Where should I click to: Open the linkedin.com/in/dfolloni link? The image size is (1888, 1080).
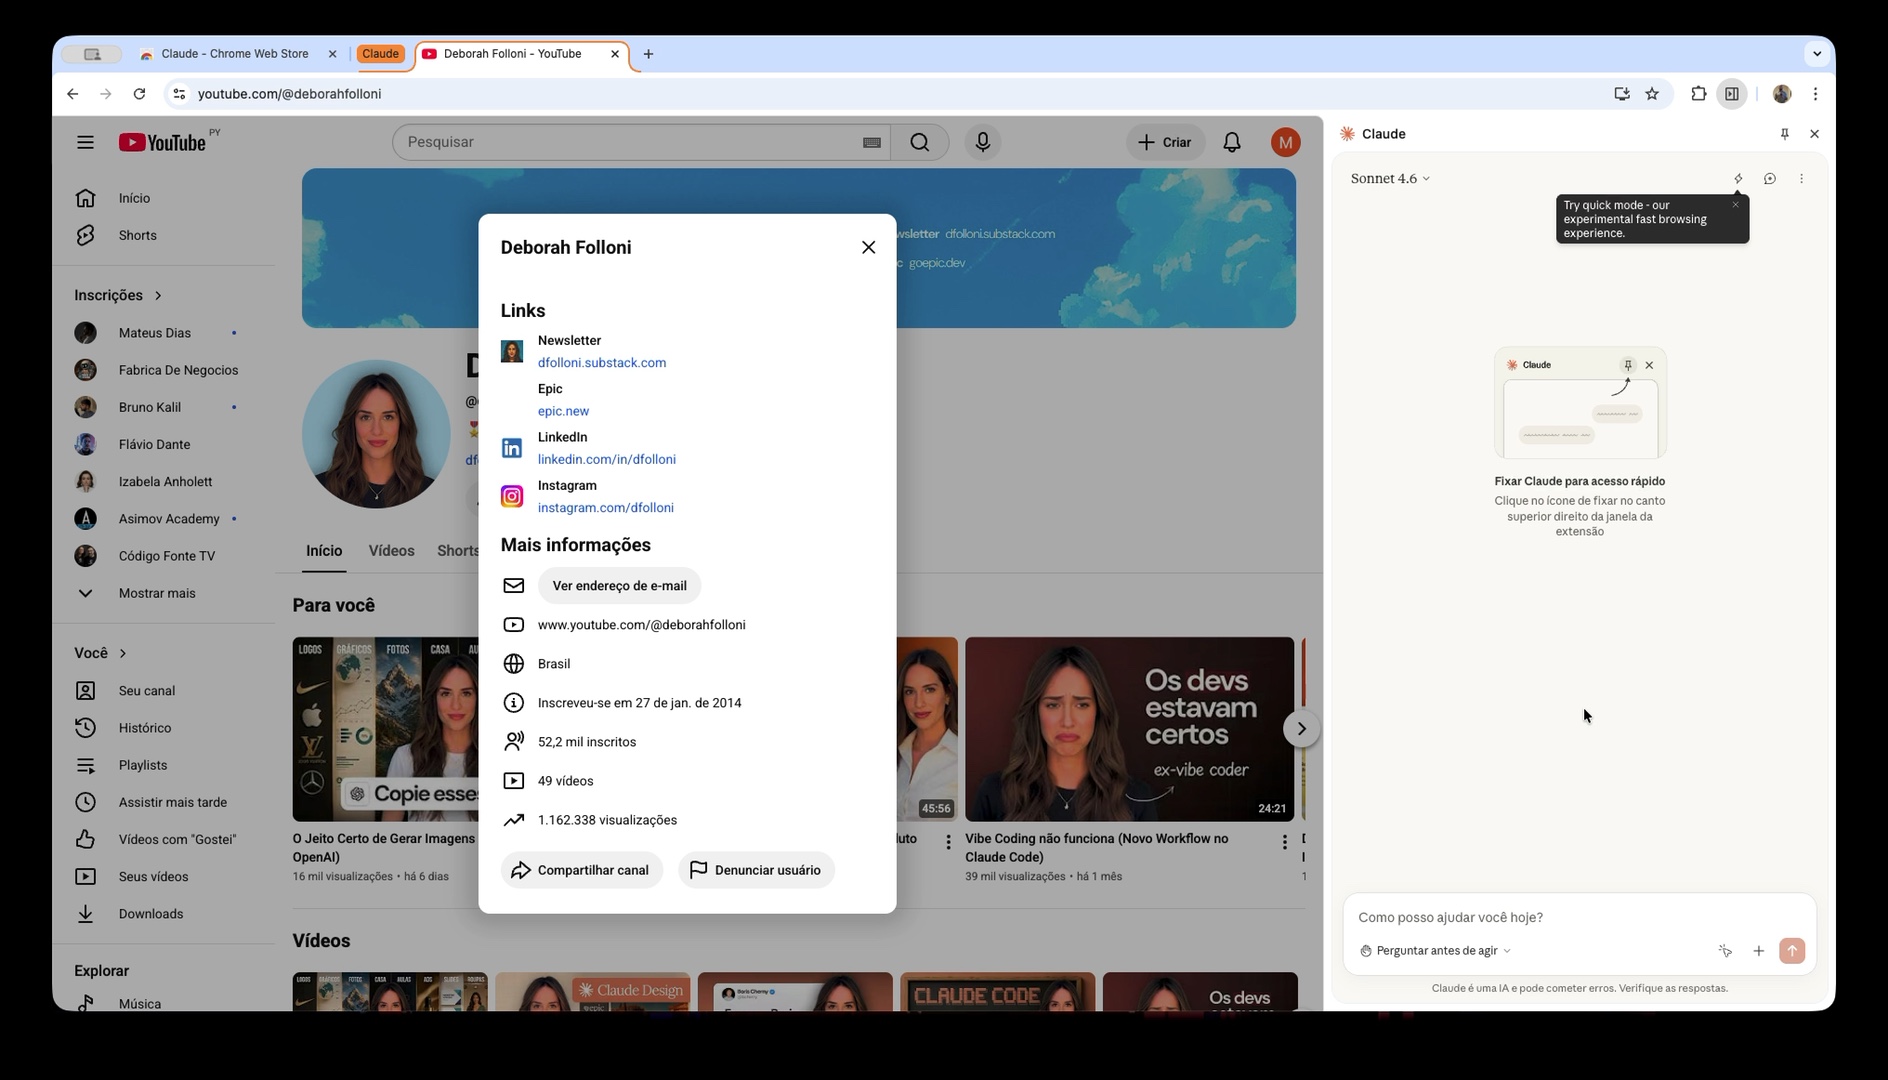click(x=607, y=459)
